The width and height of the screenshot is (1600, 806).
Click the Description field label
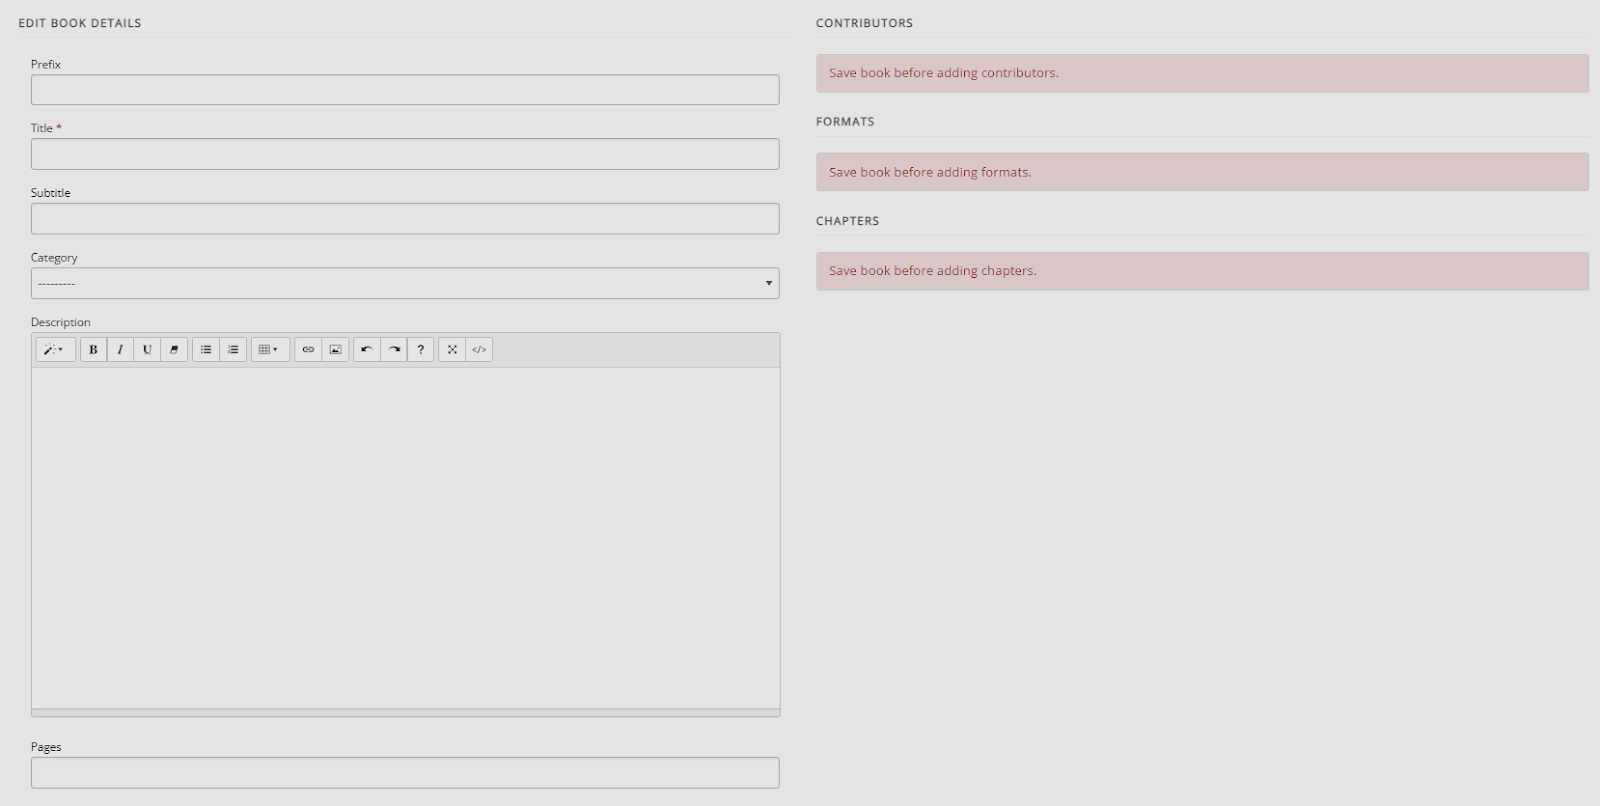click(x=60, y=322)
